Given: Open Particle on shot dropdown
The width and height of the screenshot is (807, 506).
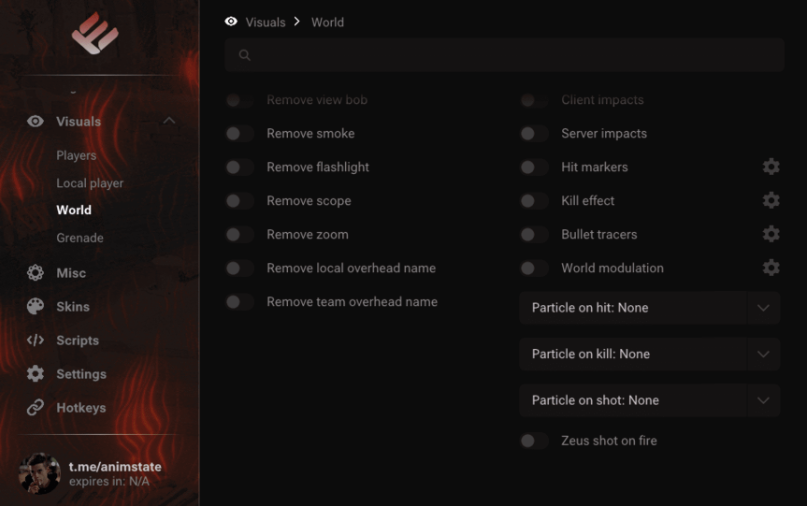Looking at the screenshot, I should [650, 400].
